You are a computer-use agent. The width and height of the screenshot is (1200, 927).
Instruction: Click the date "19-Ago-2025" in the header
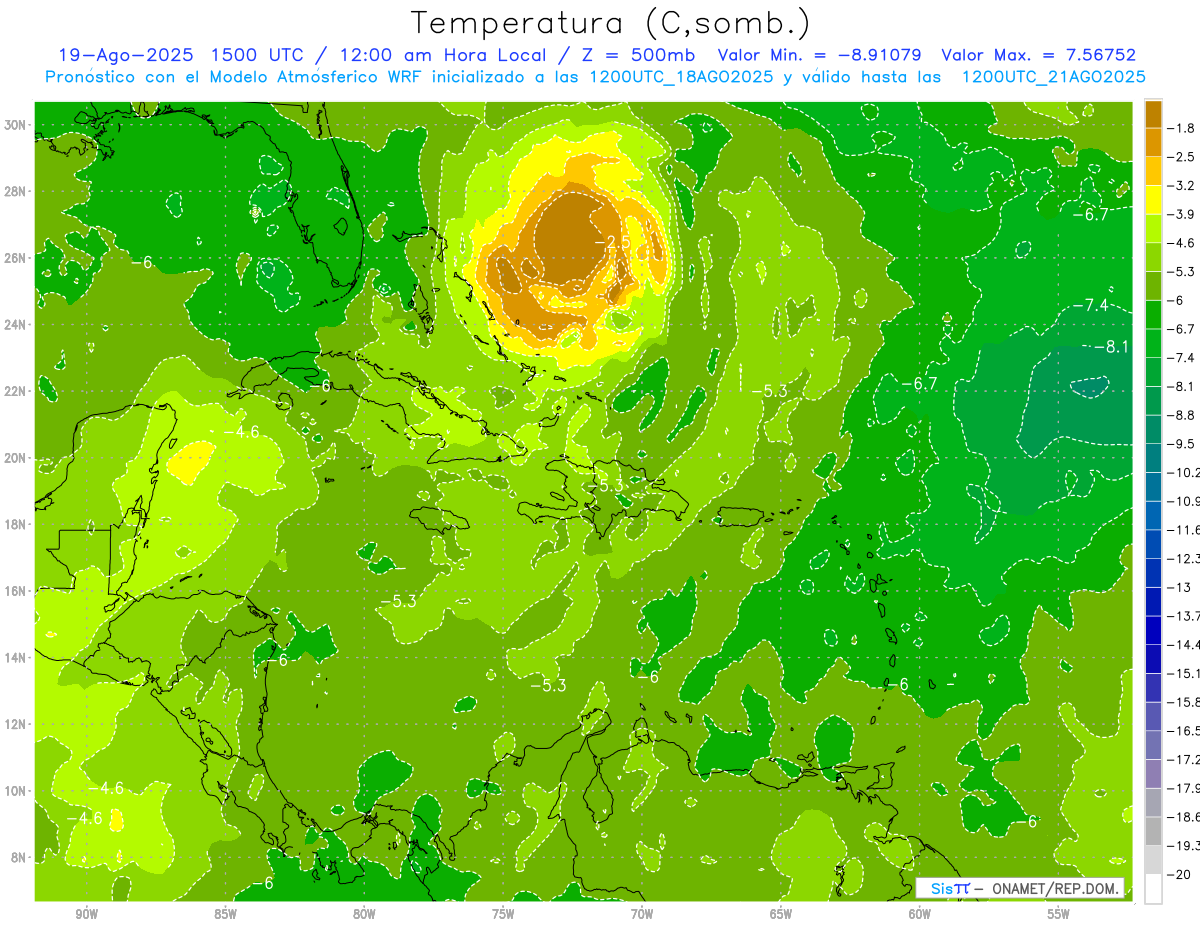pos(125,55)
